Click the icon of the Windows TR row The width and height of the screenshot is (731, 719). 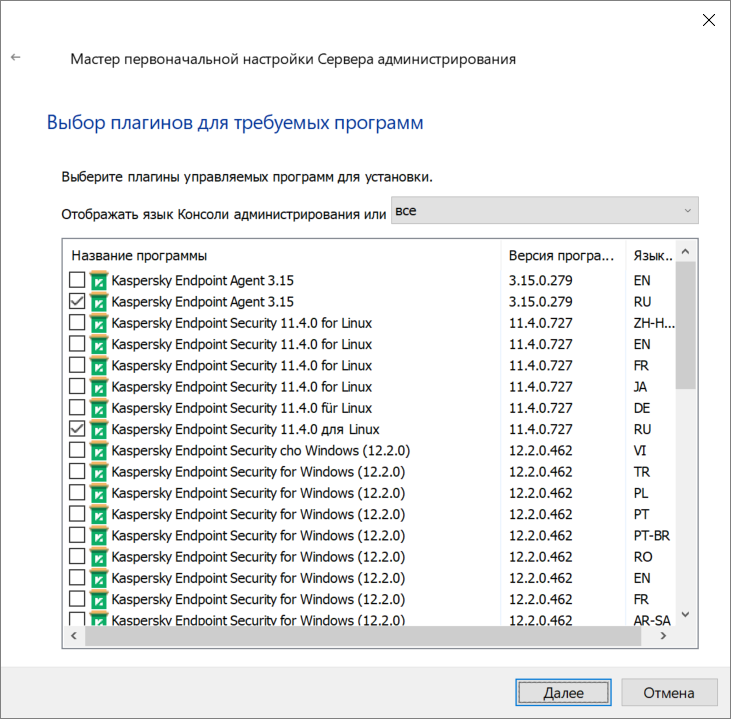[99, 472]
